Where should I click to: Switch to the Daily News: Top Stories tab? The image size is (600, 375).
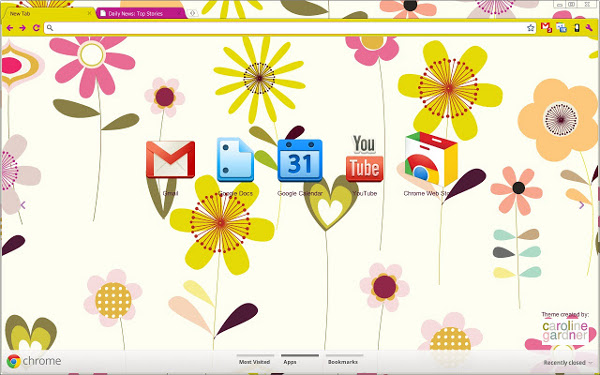(x=141, y=13)
